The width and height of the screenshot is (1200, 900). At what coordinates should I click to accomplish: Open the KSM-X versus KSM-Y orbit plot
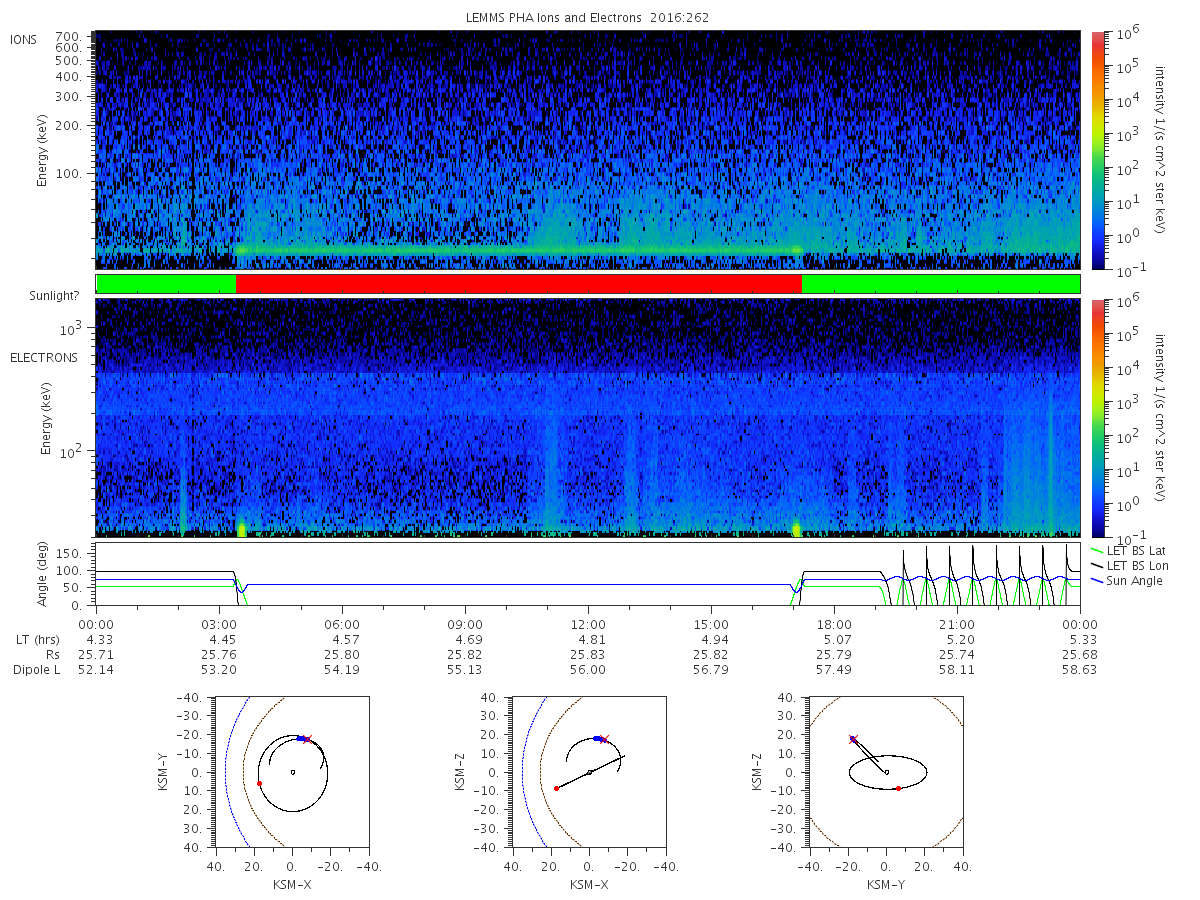291,772
